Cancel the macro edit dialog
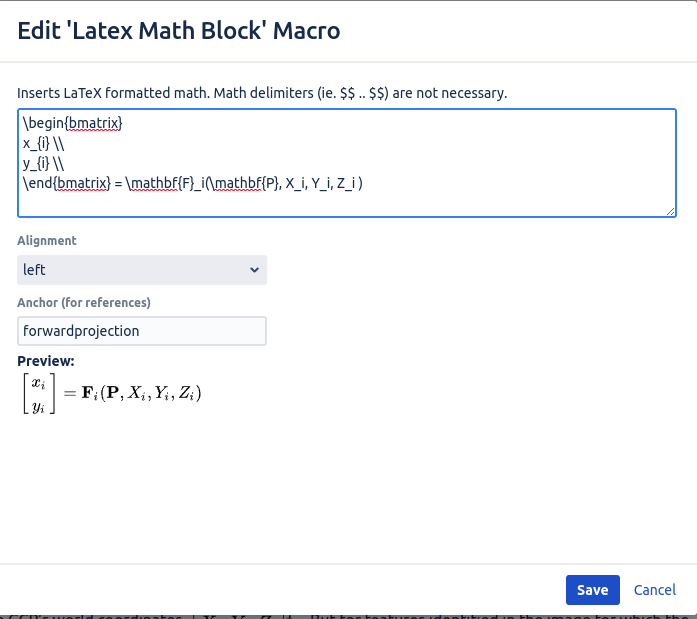Screen dimensions: 697x619 [x=655, y=590]
